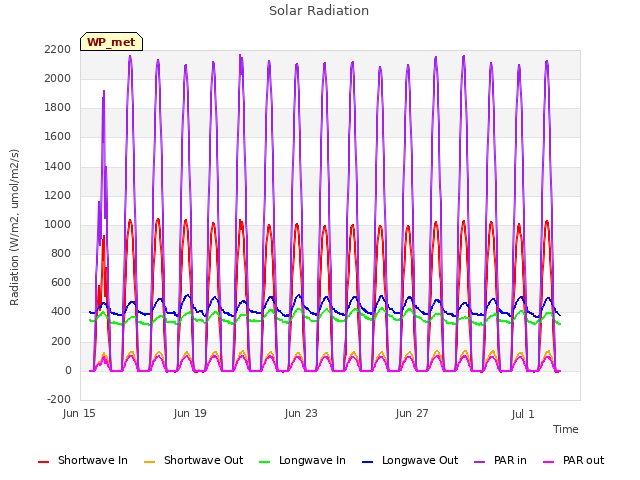The width and height of the screenshot is (640, 480).
Task: Click the 1000 y-axis tick label
Action: tap(58, 224)
